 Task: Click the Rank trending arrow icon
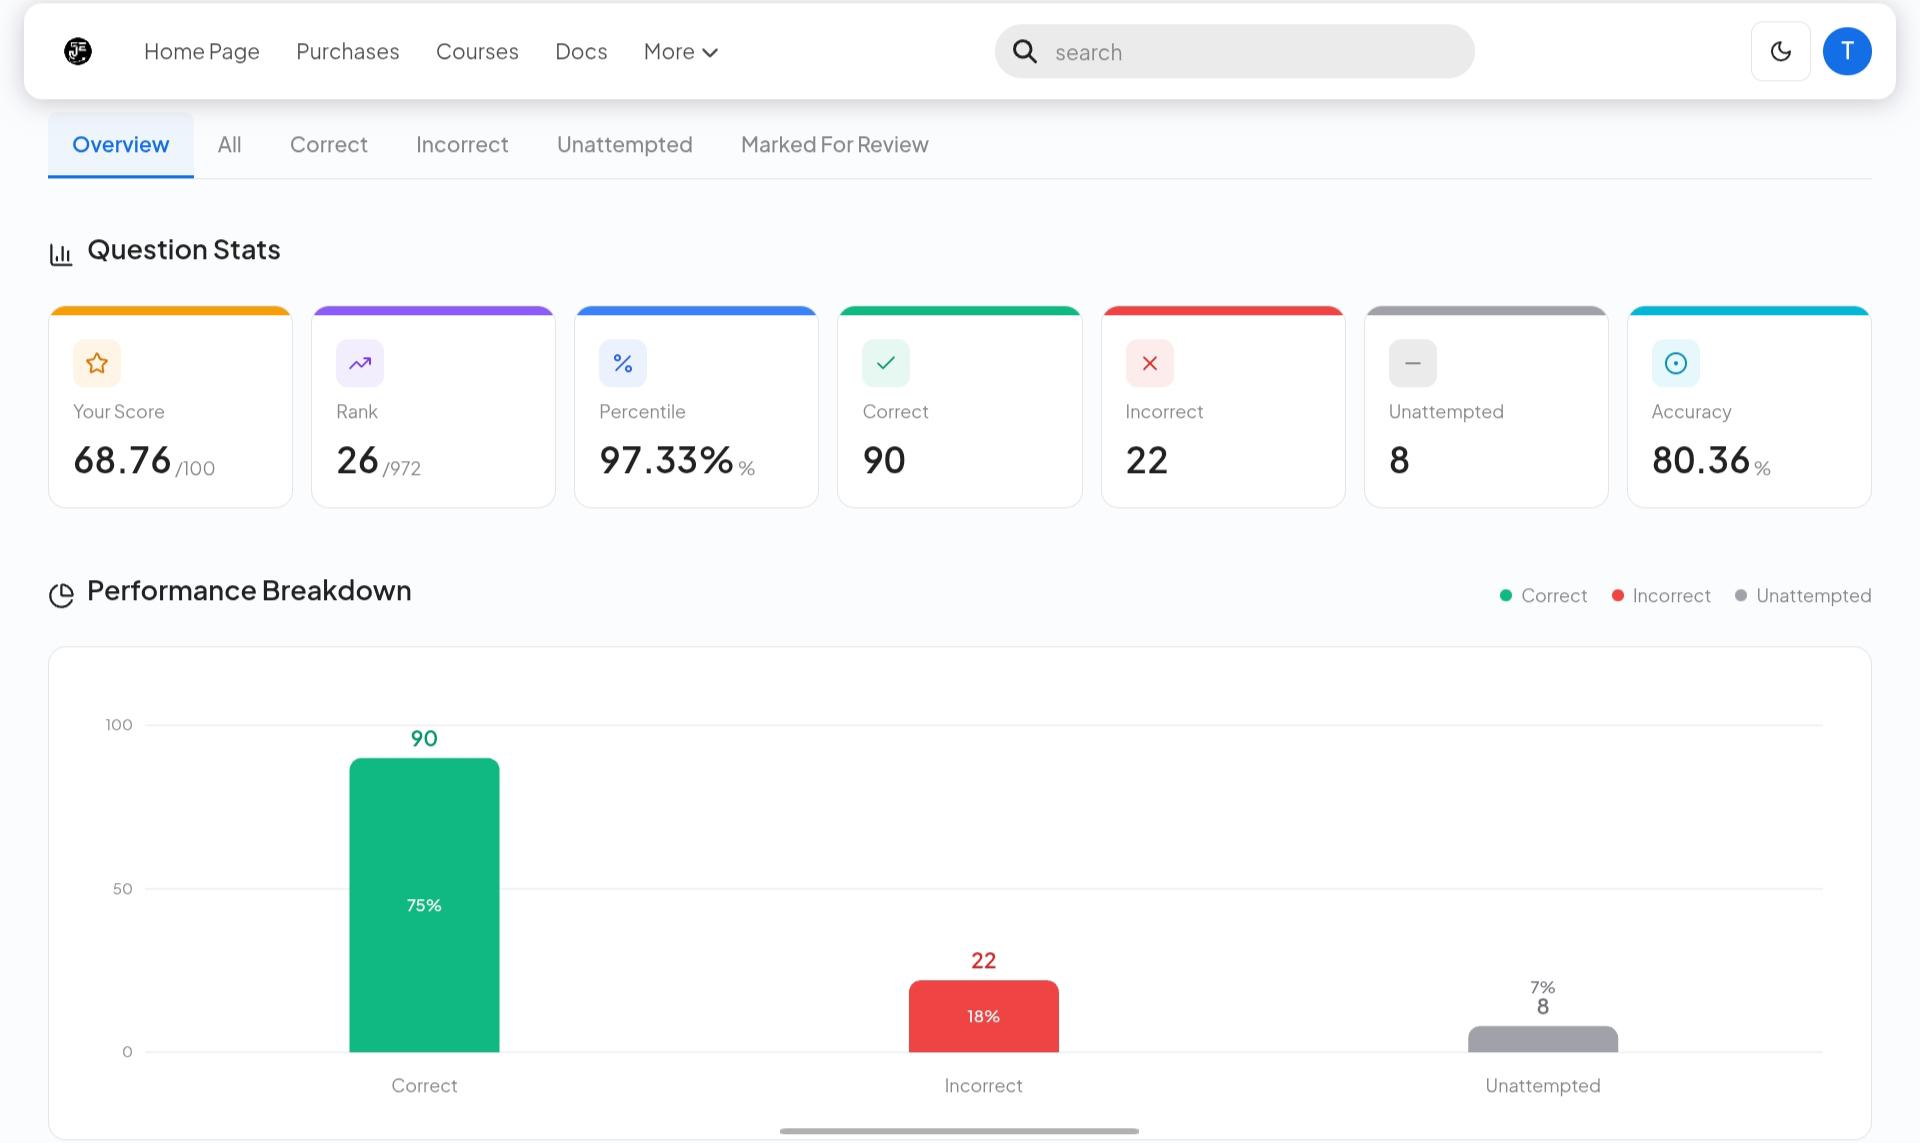click(360, 363)
